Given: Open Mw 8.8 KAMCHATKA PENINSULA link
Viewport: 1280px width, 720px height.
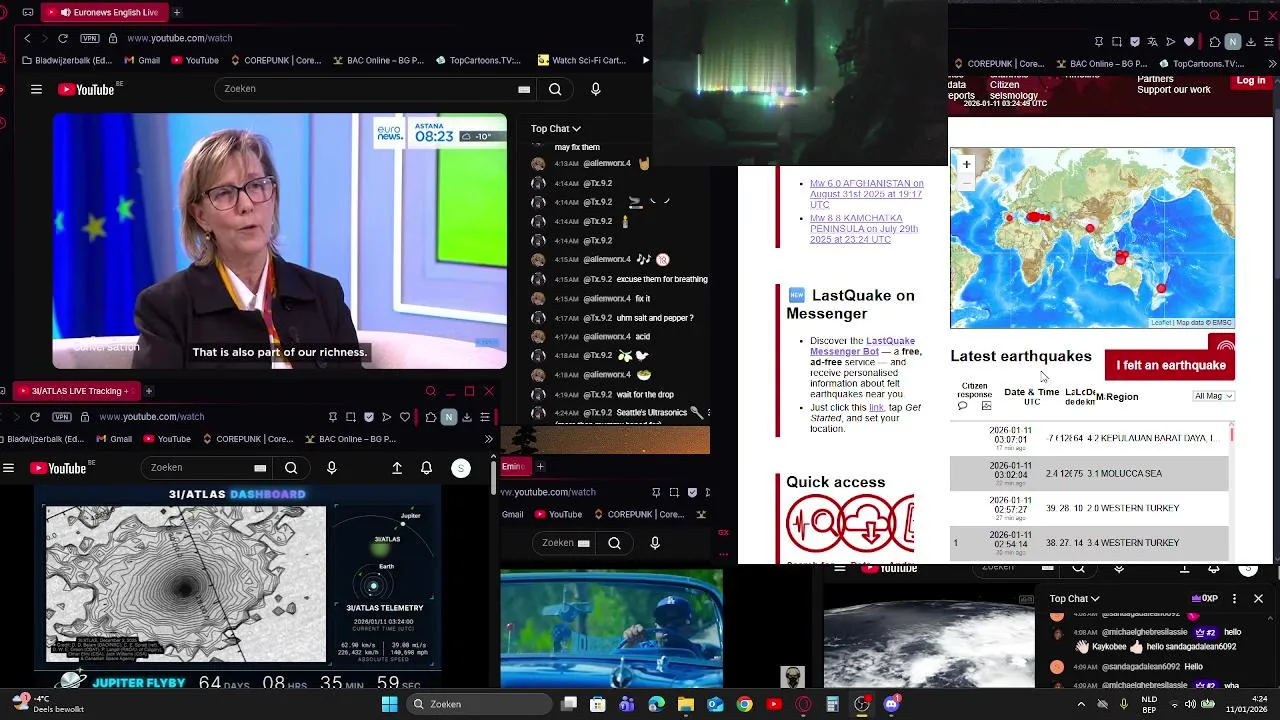Looking at the screenshot, I should [864, 229].
